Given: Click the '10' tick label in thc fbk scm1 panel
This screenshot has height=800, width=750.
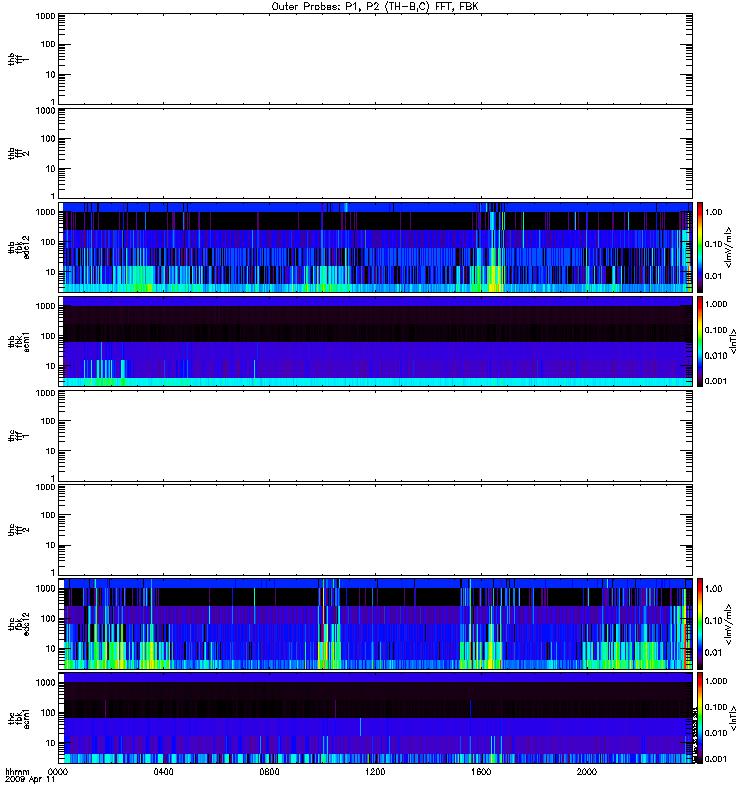Looking at the screenshot, I should (x=51, y=743).
